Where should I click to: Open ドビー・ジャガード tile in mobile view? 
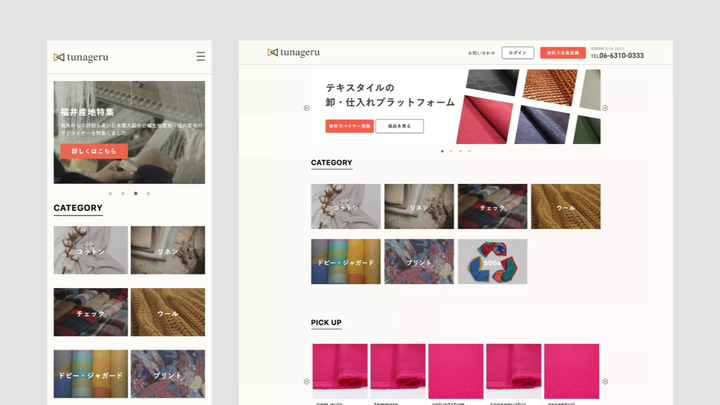[x=91, y=374]
